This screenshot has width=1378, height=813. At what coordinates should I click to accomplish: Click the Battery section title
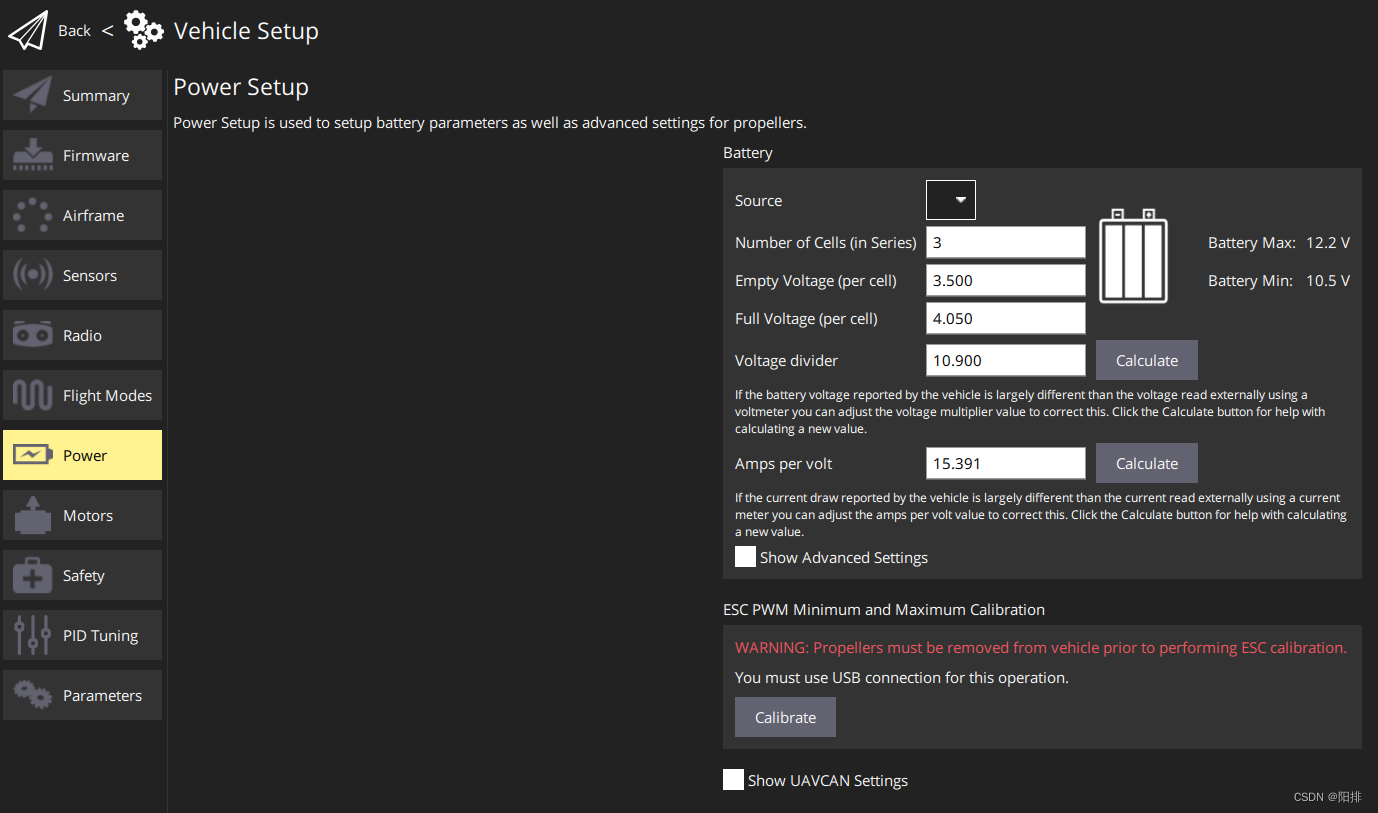(x=748, y=153)
